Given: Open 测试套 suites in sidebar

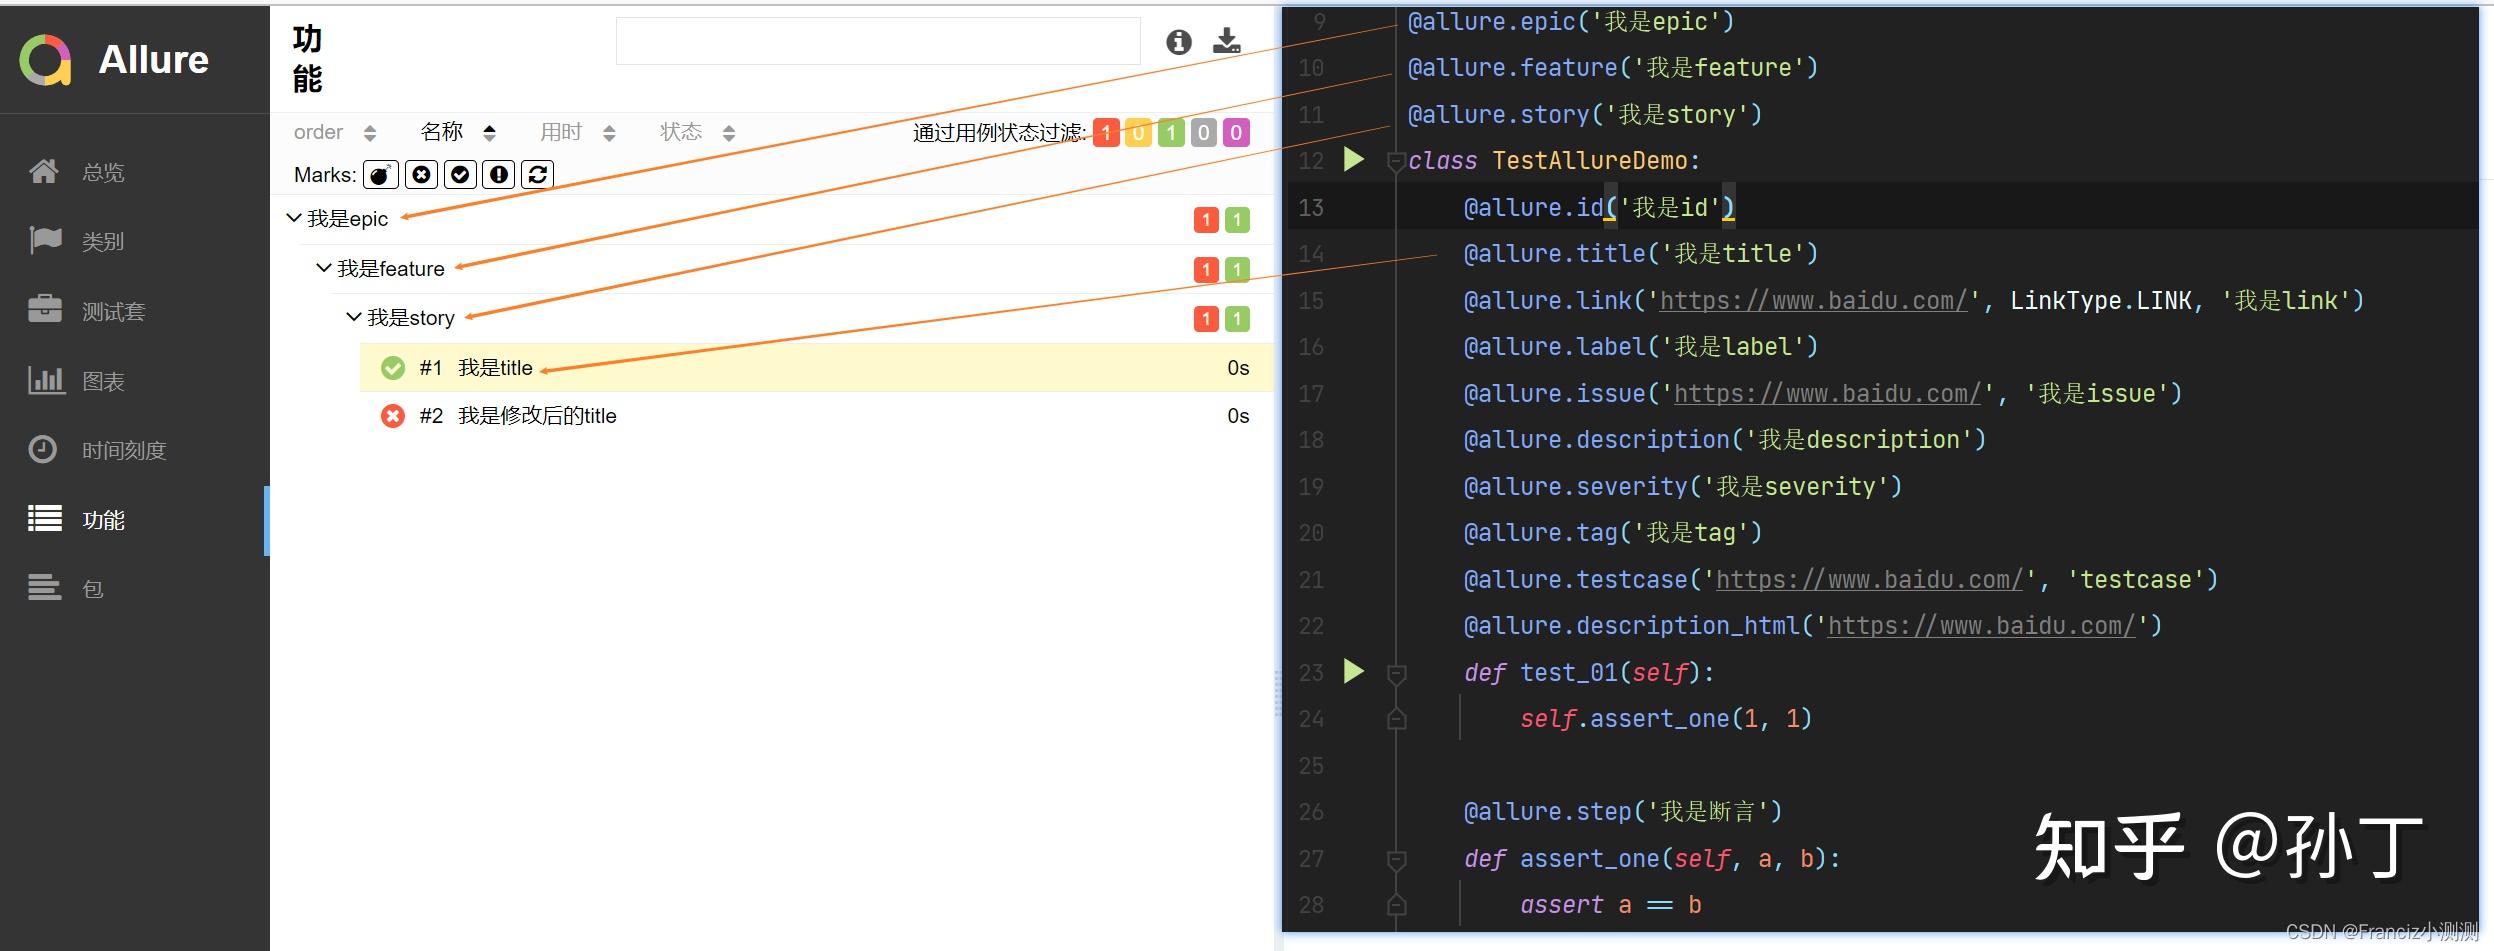Looking at the screenshot, I should coord(112,312).
